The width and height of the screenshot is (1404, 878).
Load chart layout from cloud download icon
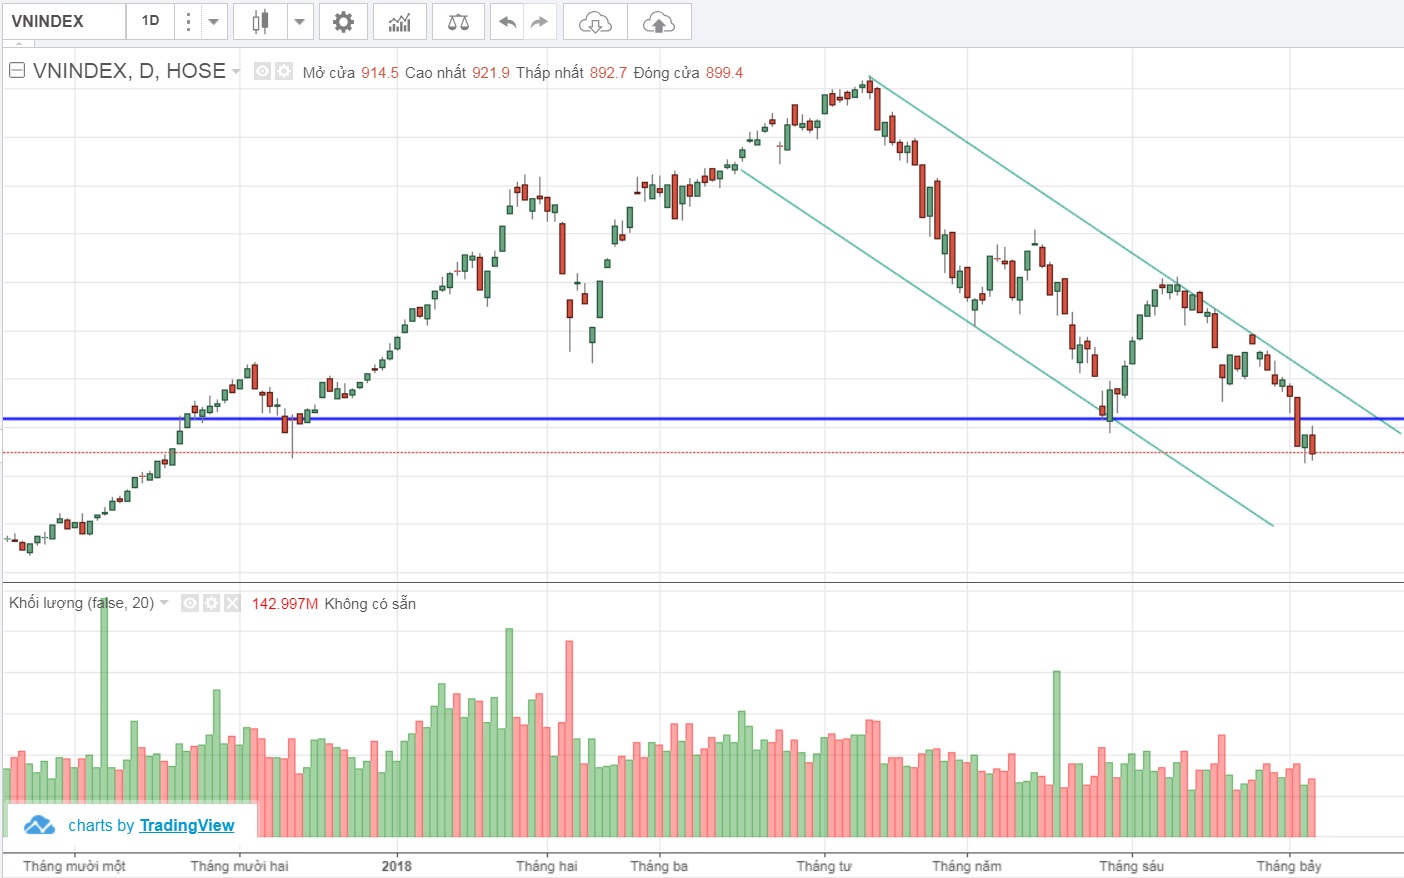[x=595, y=21]
